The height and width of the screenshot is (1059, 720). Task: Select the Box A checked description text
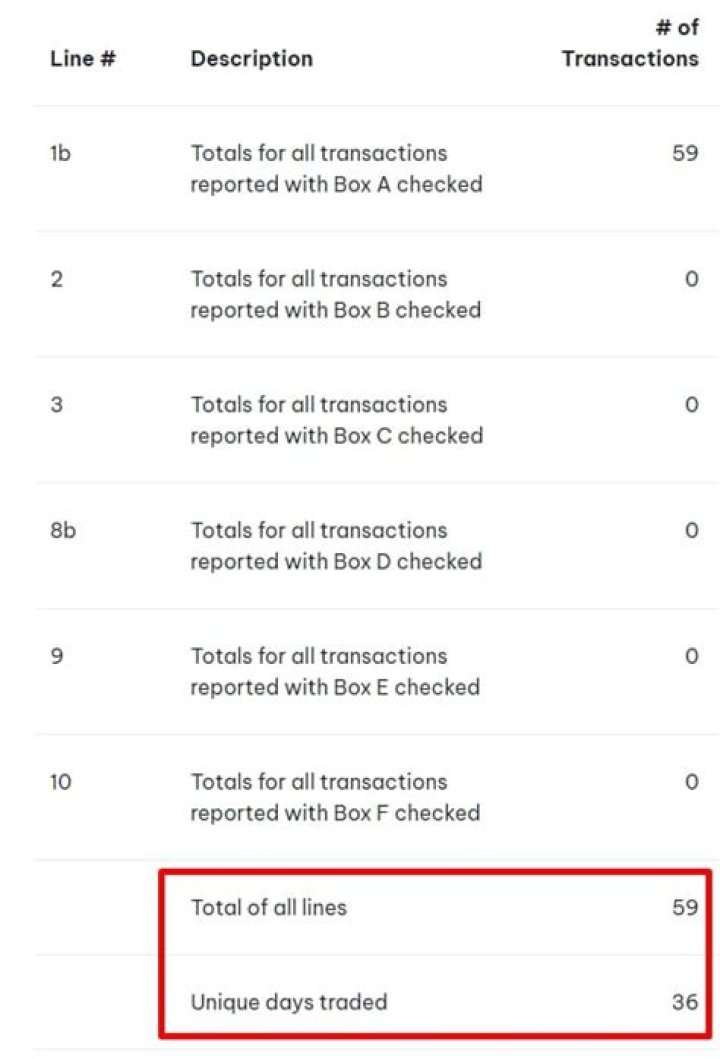pos(336,169)
